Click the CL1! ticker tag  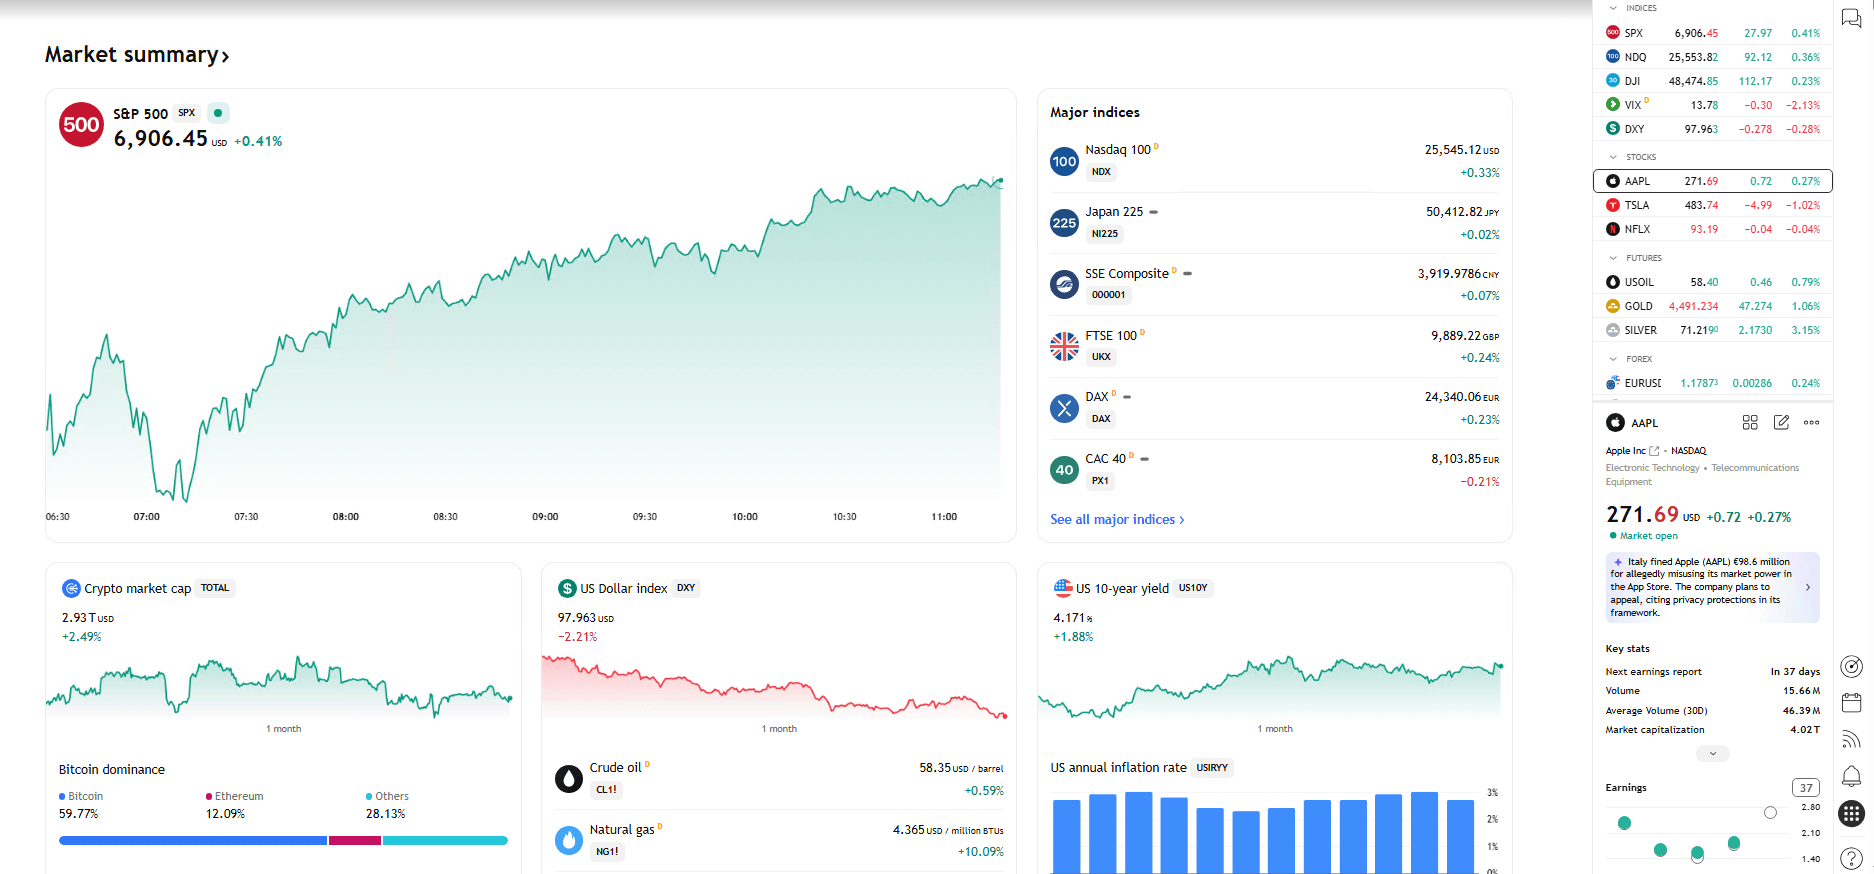(x=606, y=790)
